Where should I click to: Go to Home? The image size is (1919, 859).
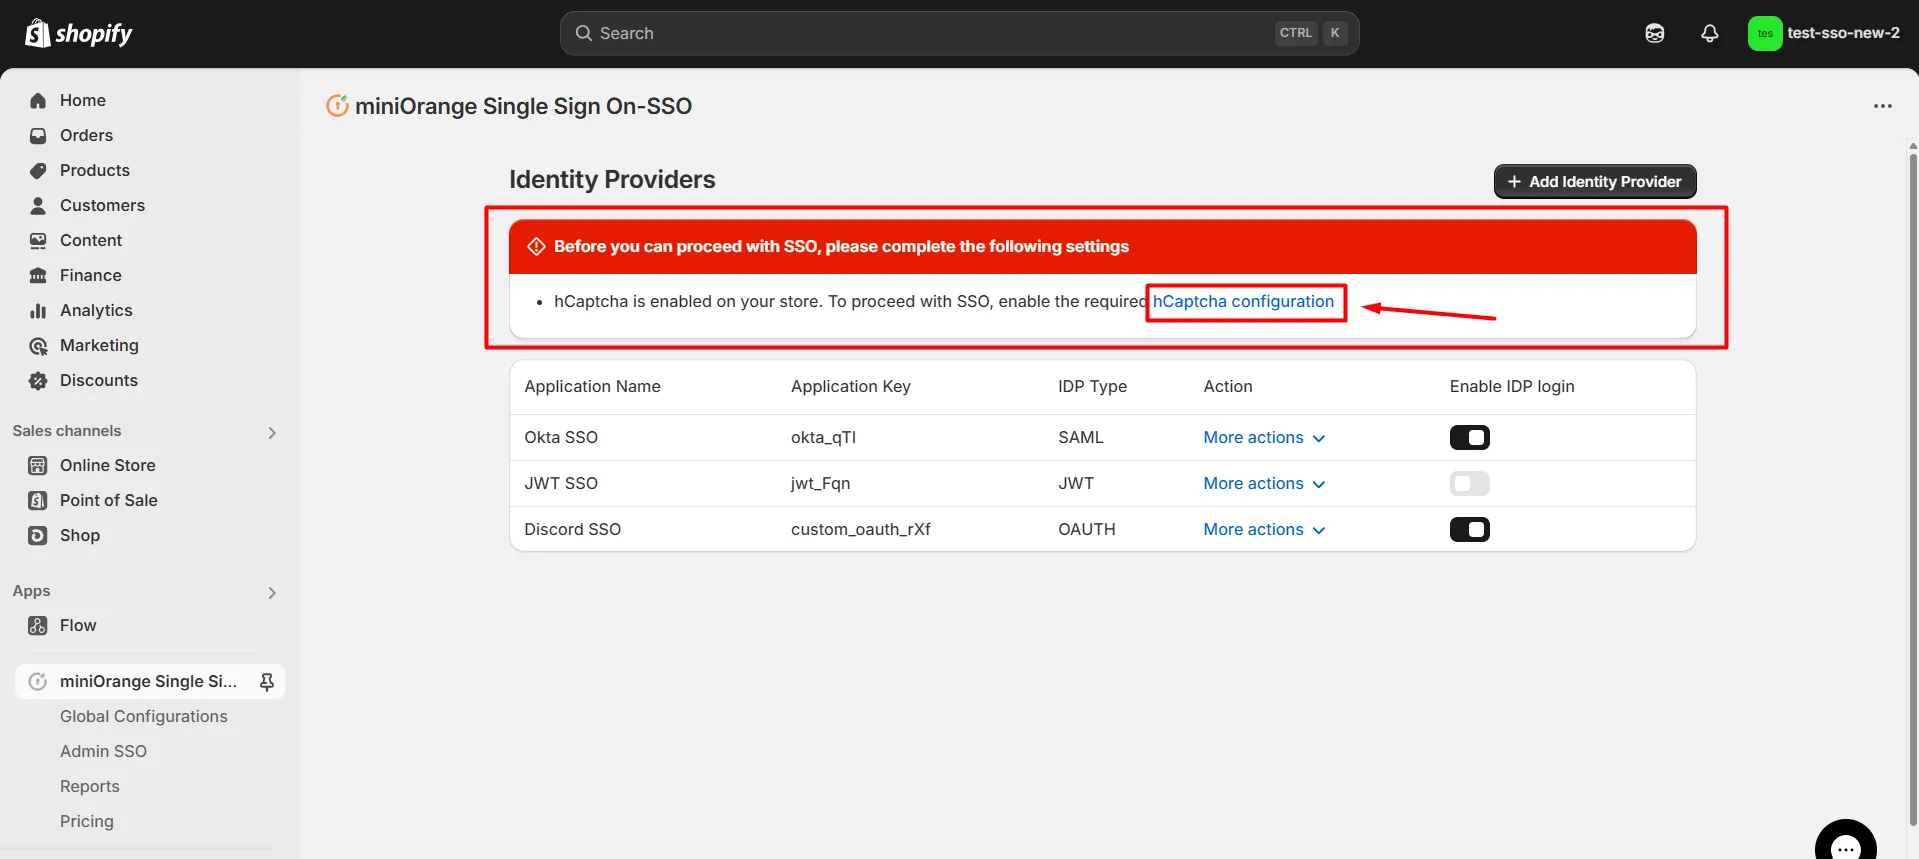point(83,100)
